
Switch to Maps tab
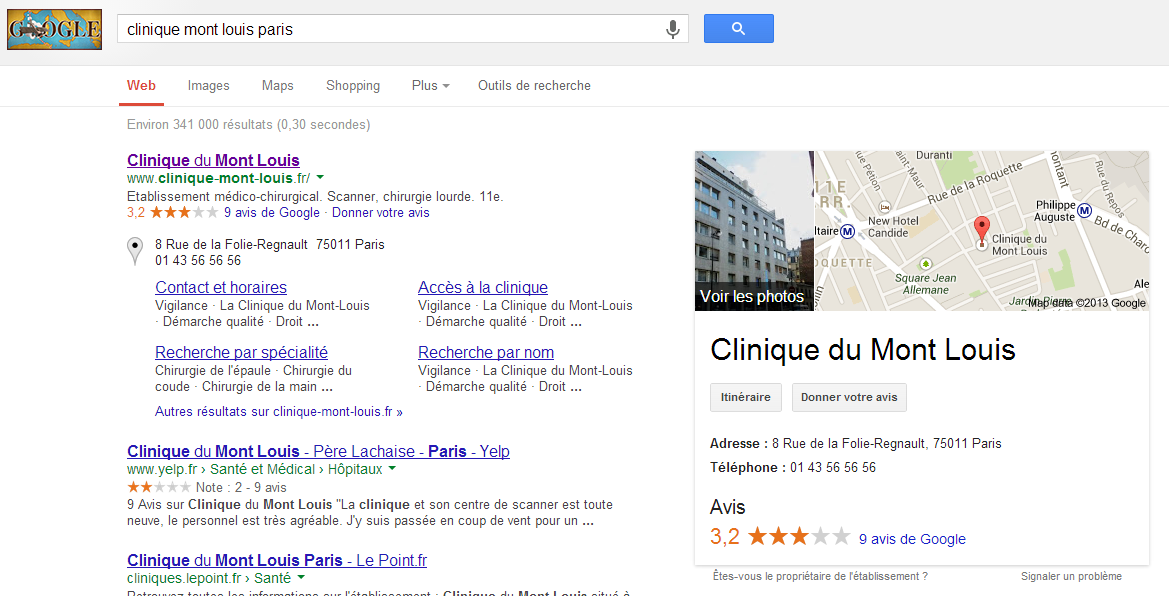click(x=277, y=86)
